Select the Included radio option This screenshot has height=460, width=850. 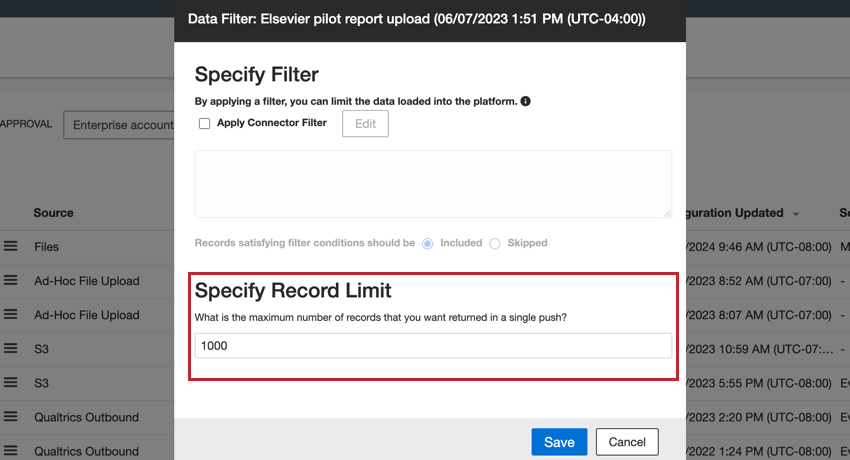428,243
